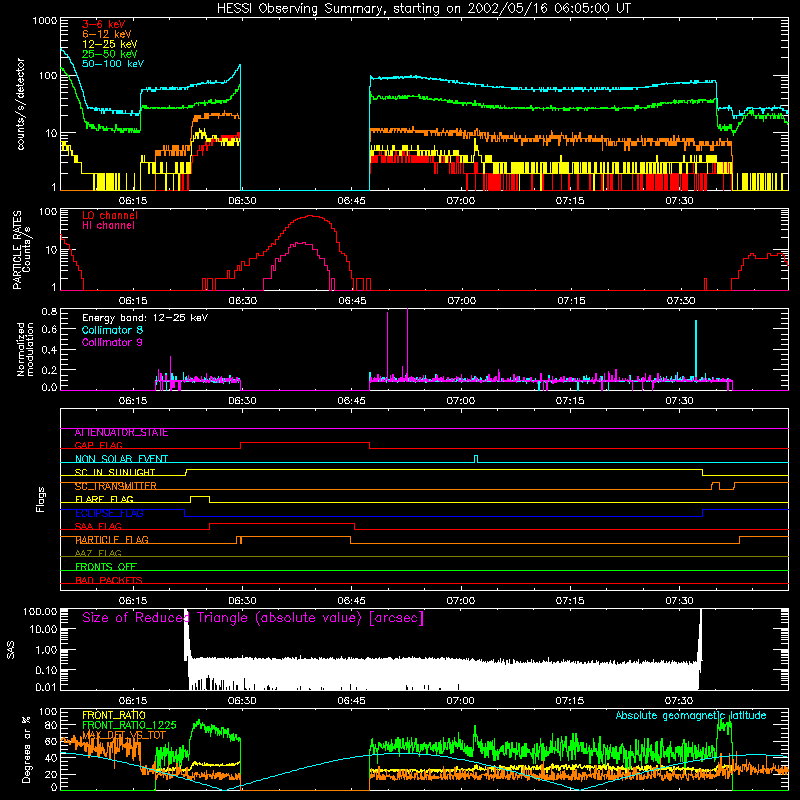Click the A4Z_FLAG label

(x=98, y=554)
